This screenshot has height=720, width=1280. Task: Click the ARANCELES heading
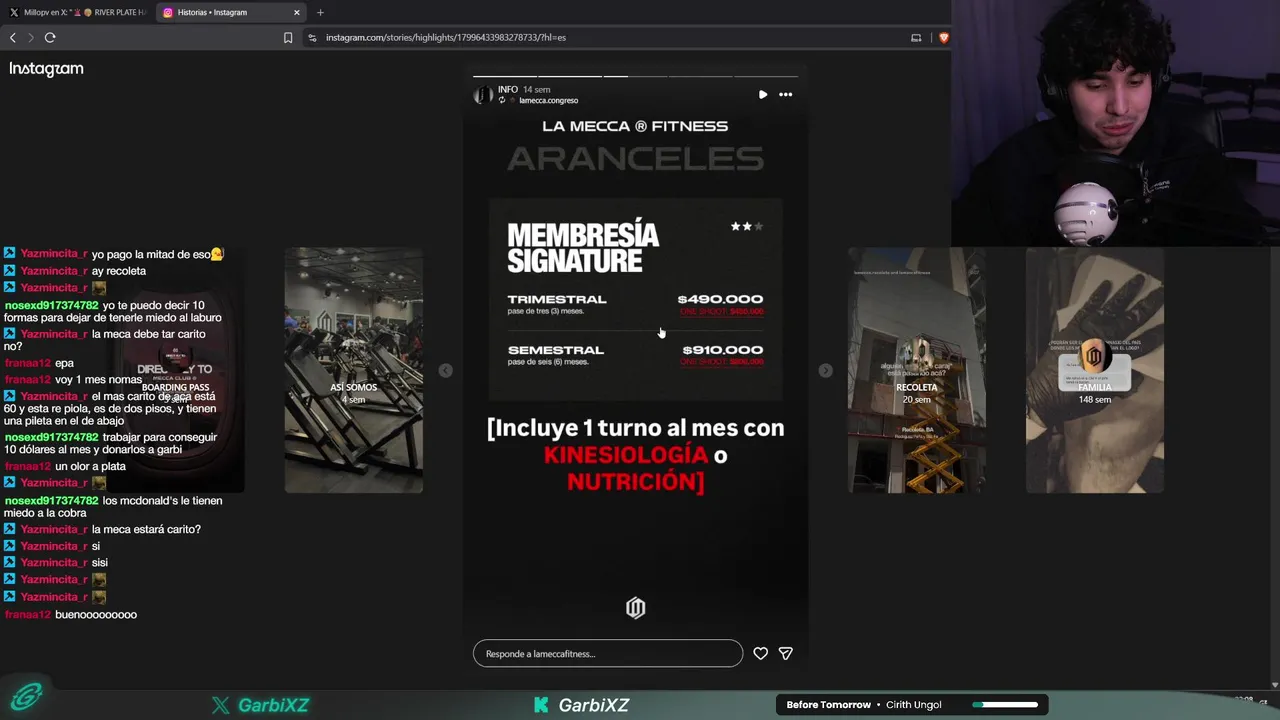click(636, 158)
